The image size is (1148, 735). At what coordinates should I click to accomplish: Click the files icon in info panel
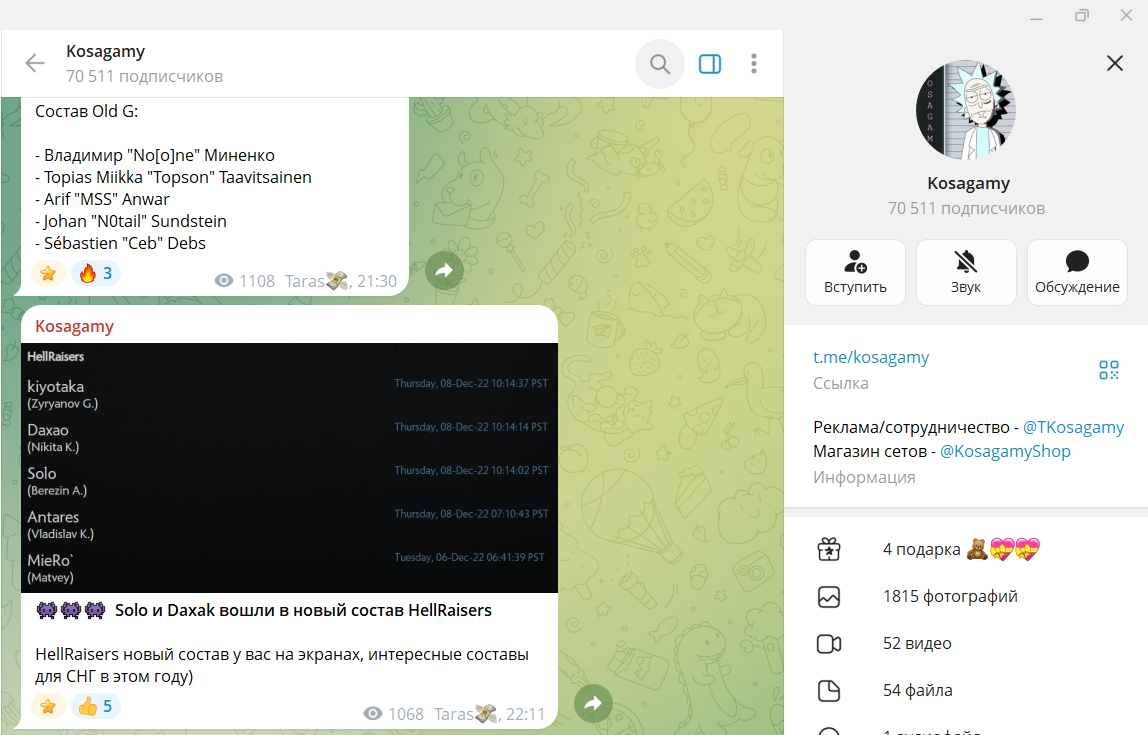click(829, 690)
